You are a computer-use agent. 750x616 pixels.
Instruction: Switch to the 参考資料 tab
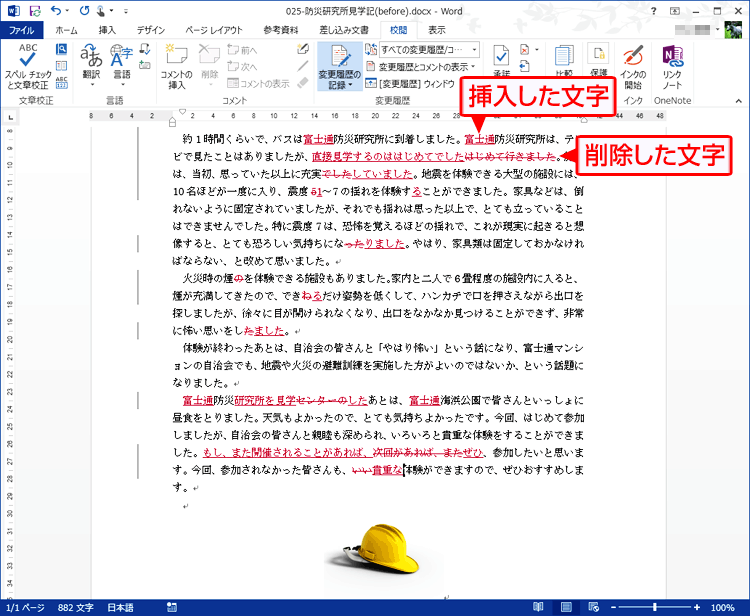[x=281, y=30]
